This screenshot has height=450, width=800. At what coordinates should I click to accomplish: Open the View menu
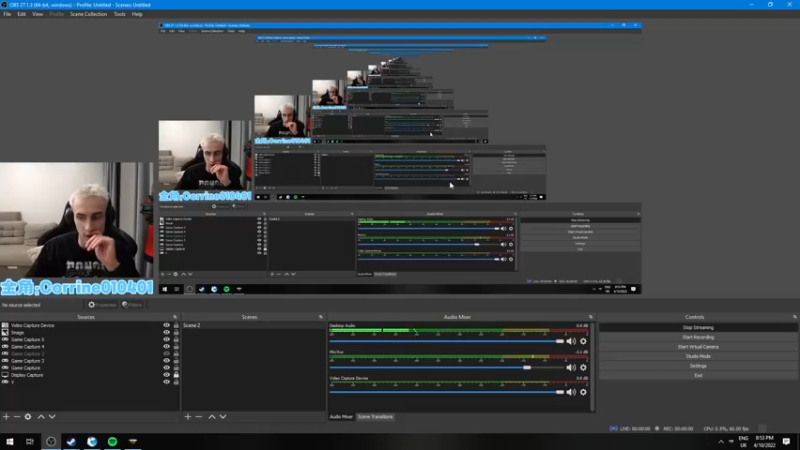click(38, 14)
